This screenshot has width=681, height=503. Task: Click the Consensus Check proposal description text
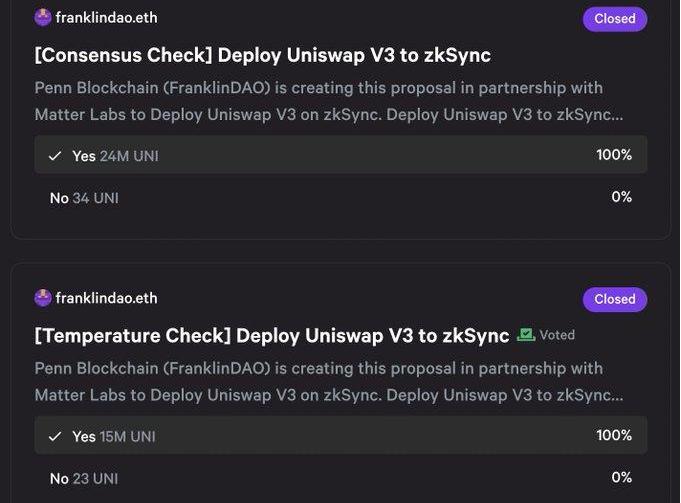coord(328,101)
